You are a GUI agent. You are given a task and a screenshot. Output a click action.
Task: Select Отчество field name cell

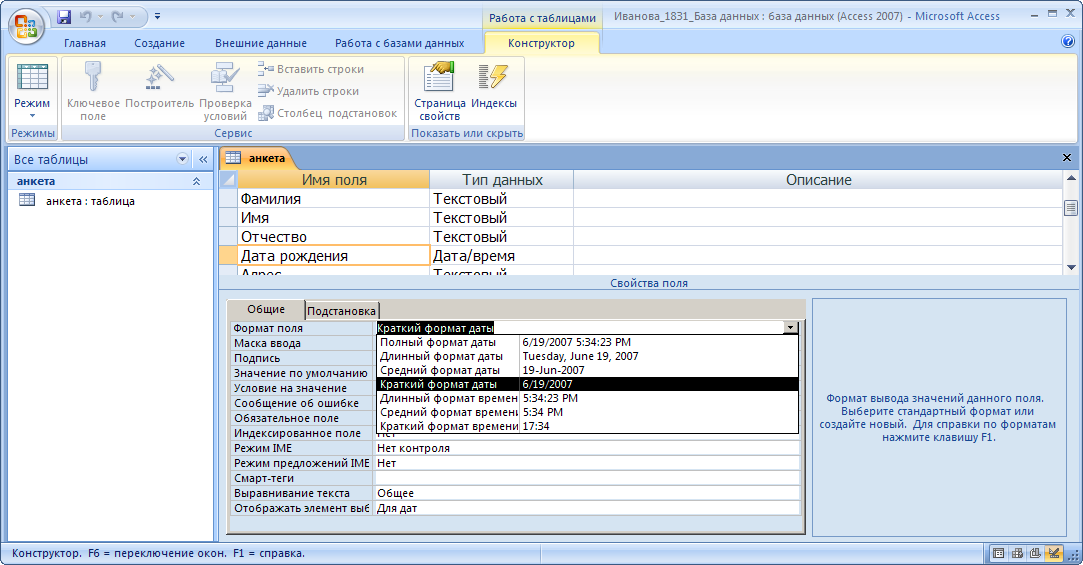[334, 236]
